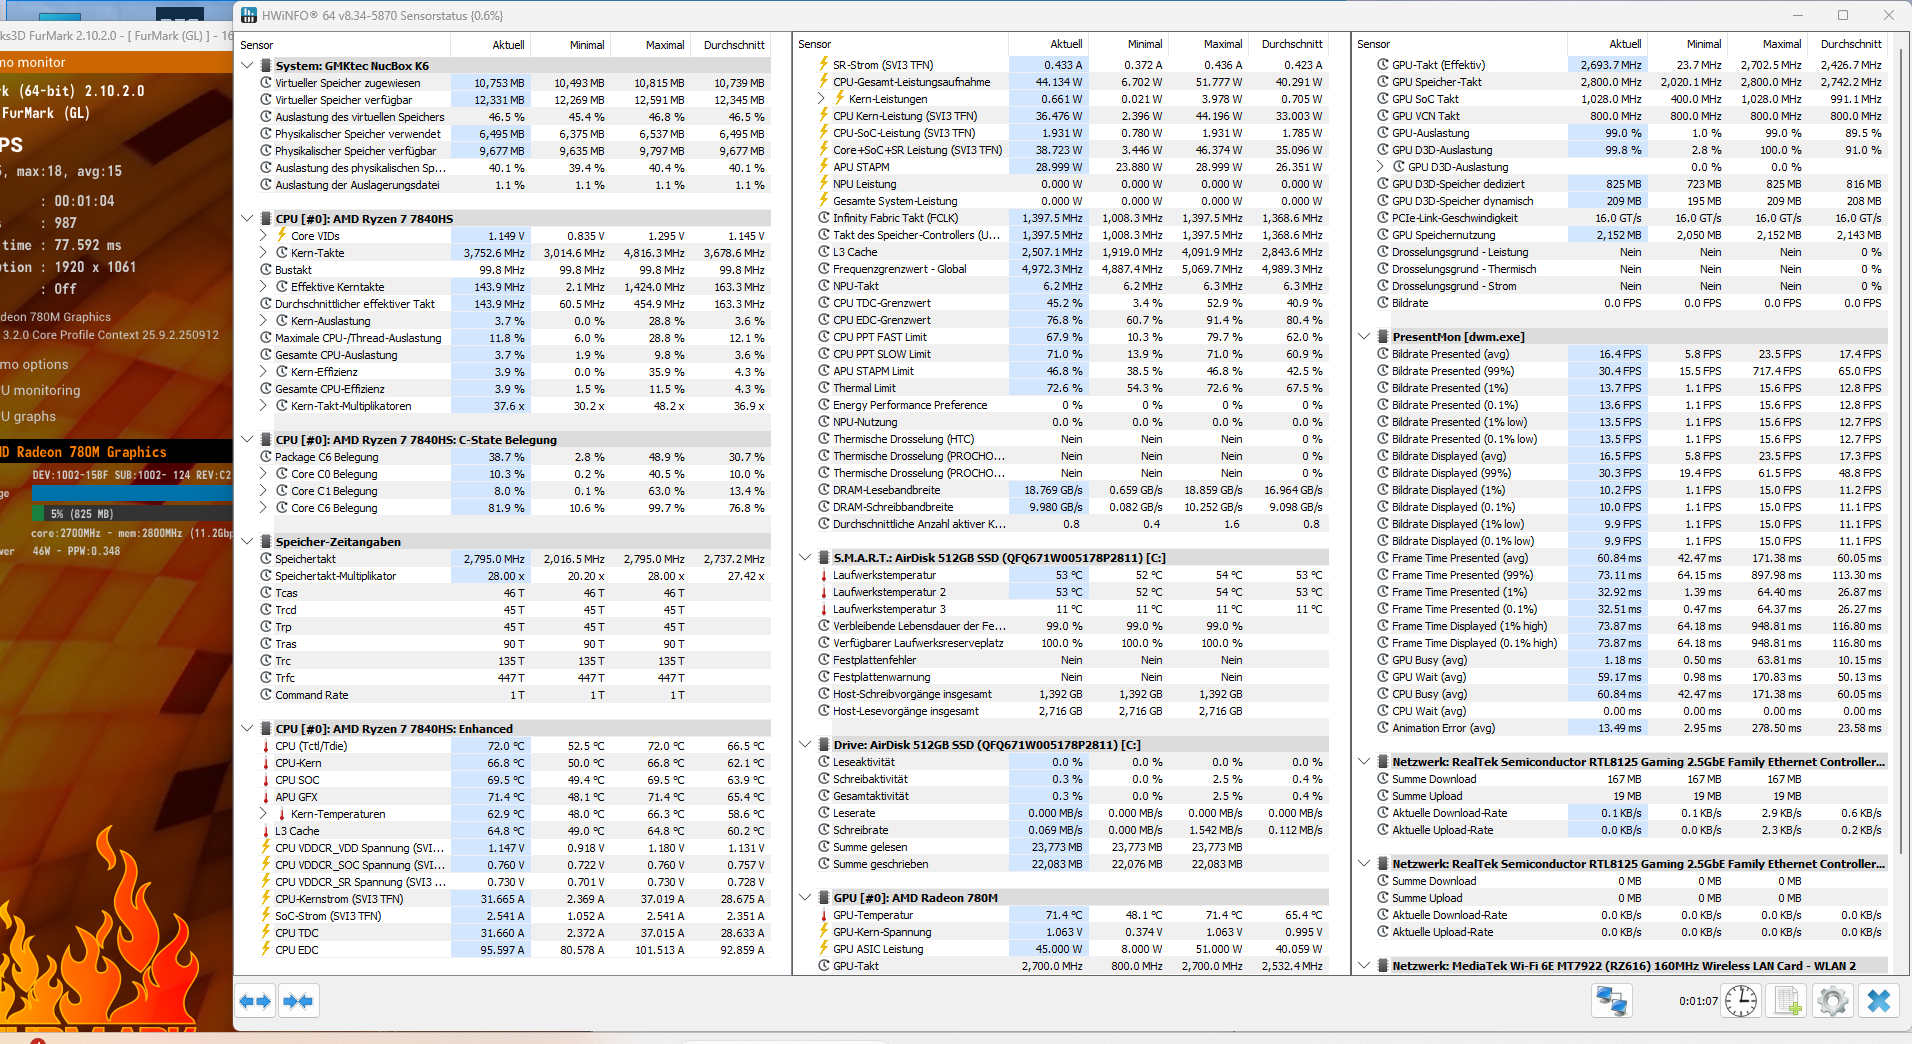
Task: Click the Aktuell column header in left panel
Action: [x=490, y=45]
